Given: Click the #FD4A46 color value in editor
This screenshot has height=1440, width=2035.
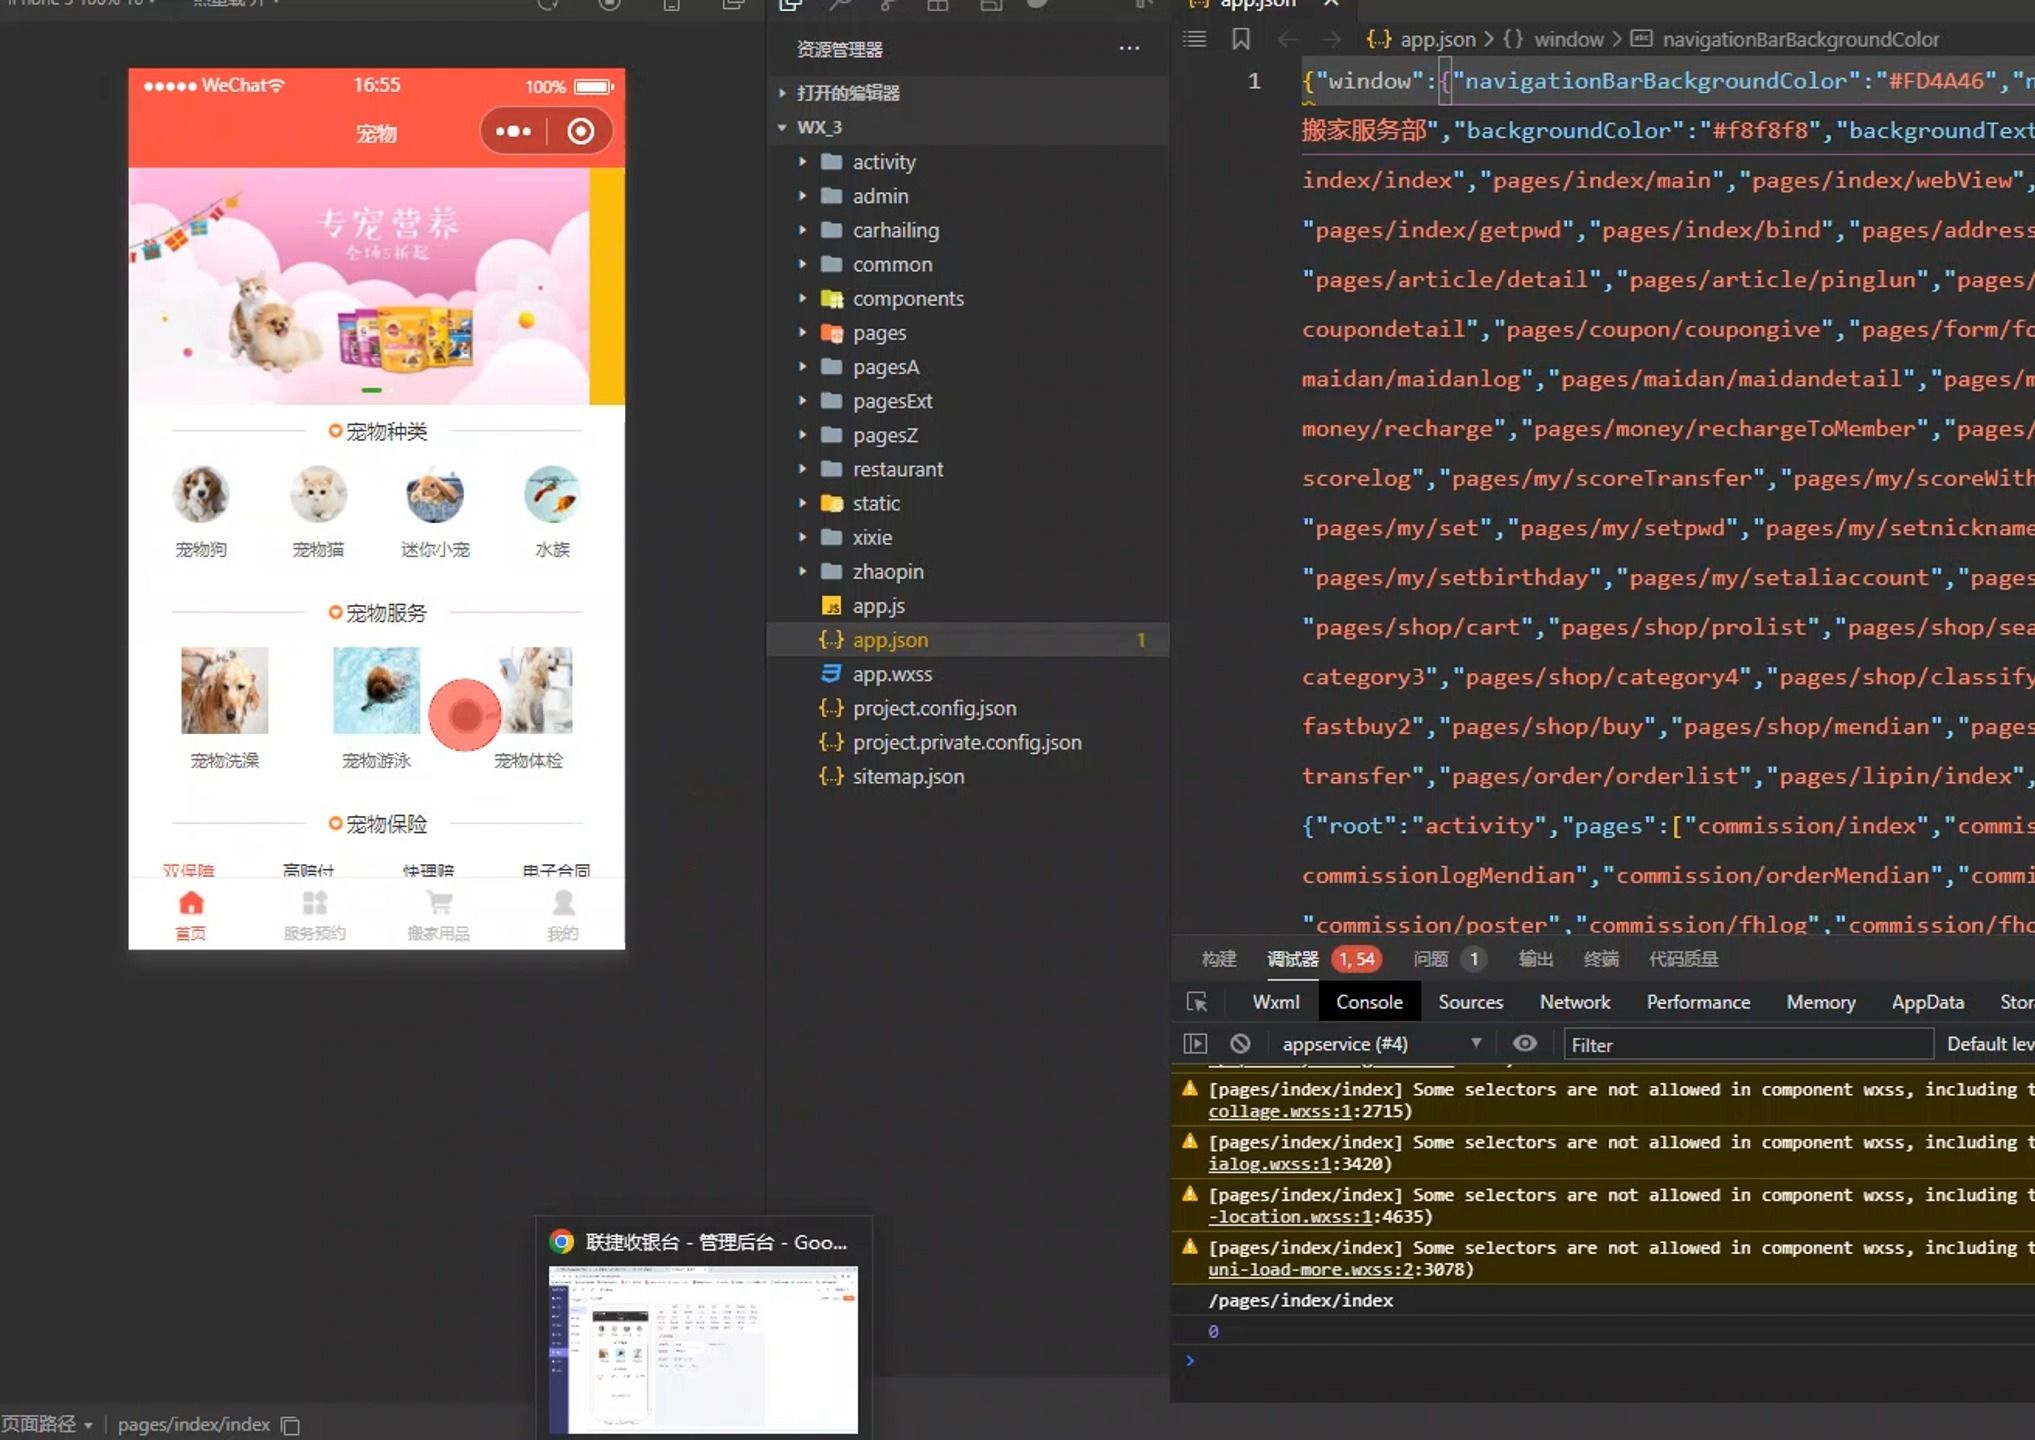Looking at the screenshot, I should (x=1935, y=81).
